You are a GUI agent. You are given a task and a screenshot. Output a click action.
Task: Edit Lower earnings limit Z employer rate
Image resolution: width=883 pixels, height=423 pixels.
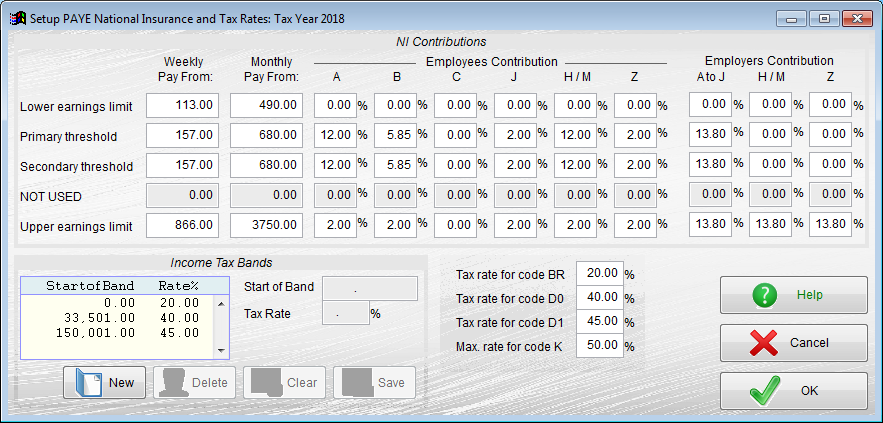[831, 104]
